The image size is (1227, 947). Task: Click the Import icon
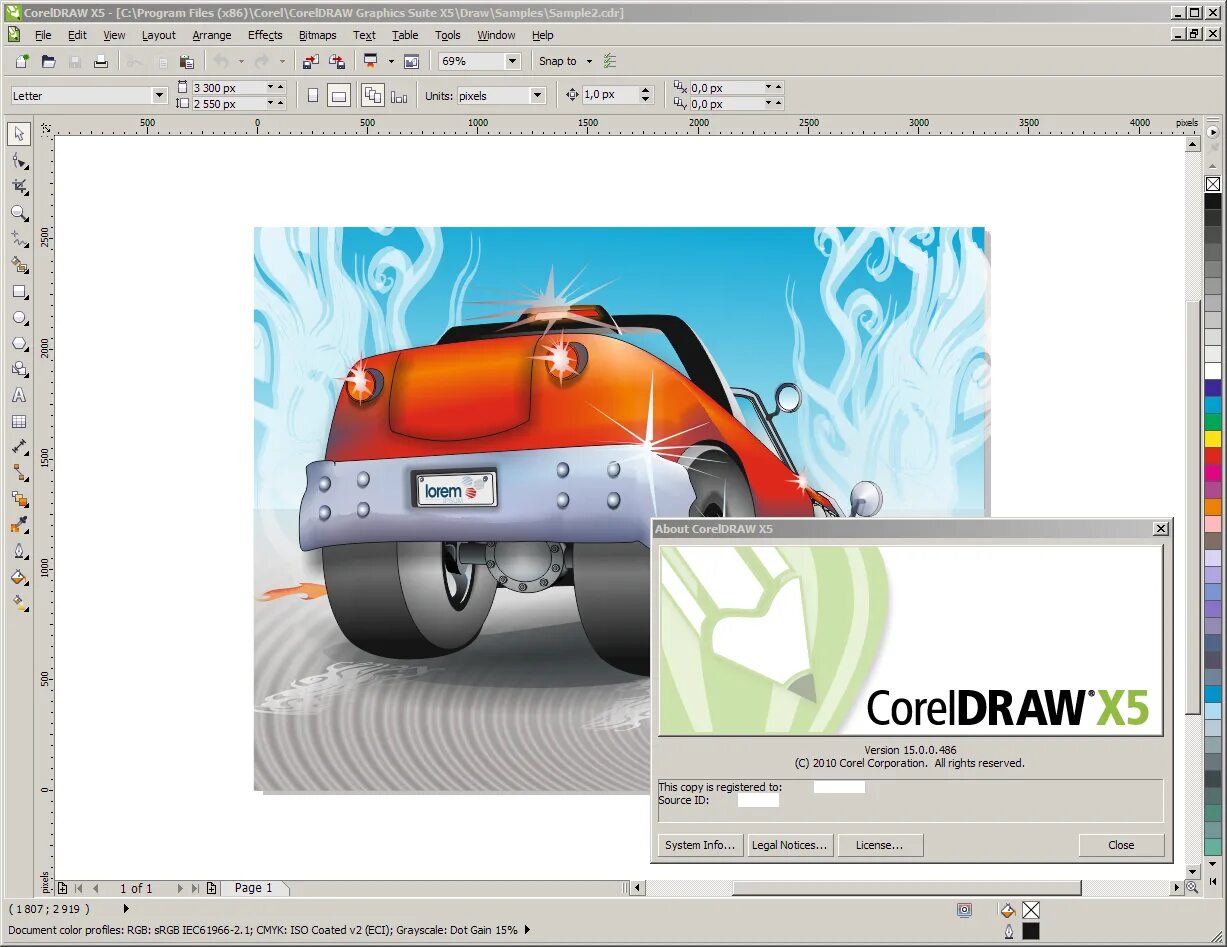point(310,61)
